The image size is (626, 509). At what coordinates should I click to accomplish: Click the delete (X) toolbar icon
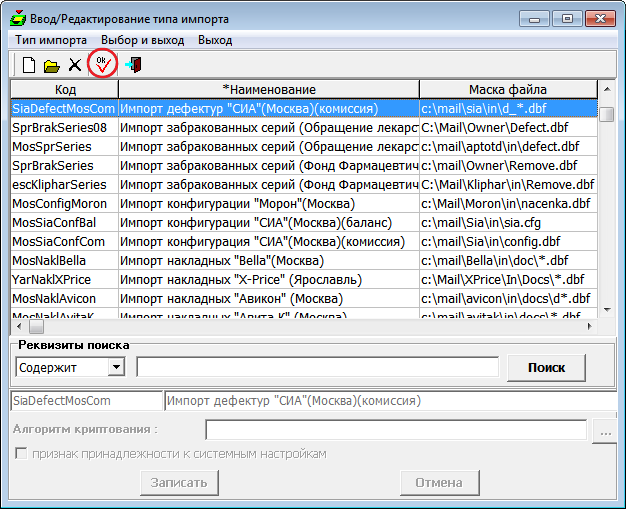point(75,66)
